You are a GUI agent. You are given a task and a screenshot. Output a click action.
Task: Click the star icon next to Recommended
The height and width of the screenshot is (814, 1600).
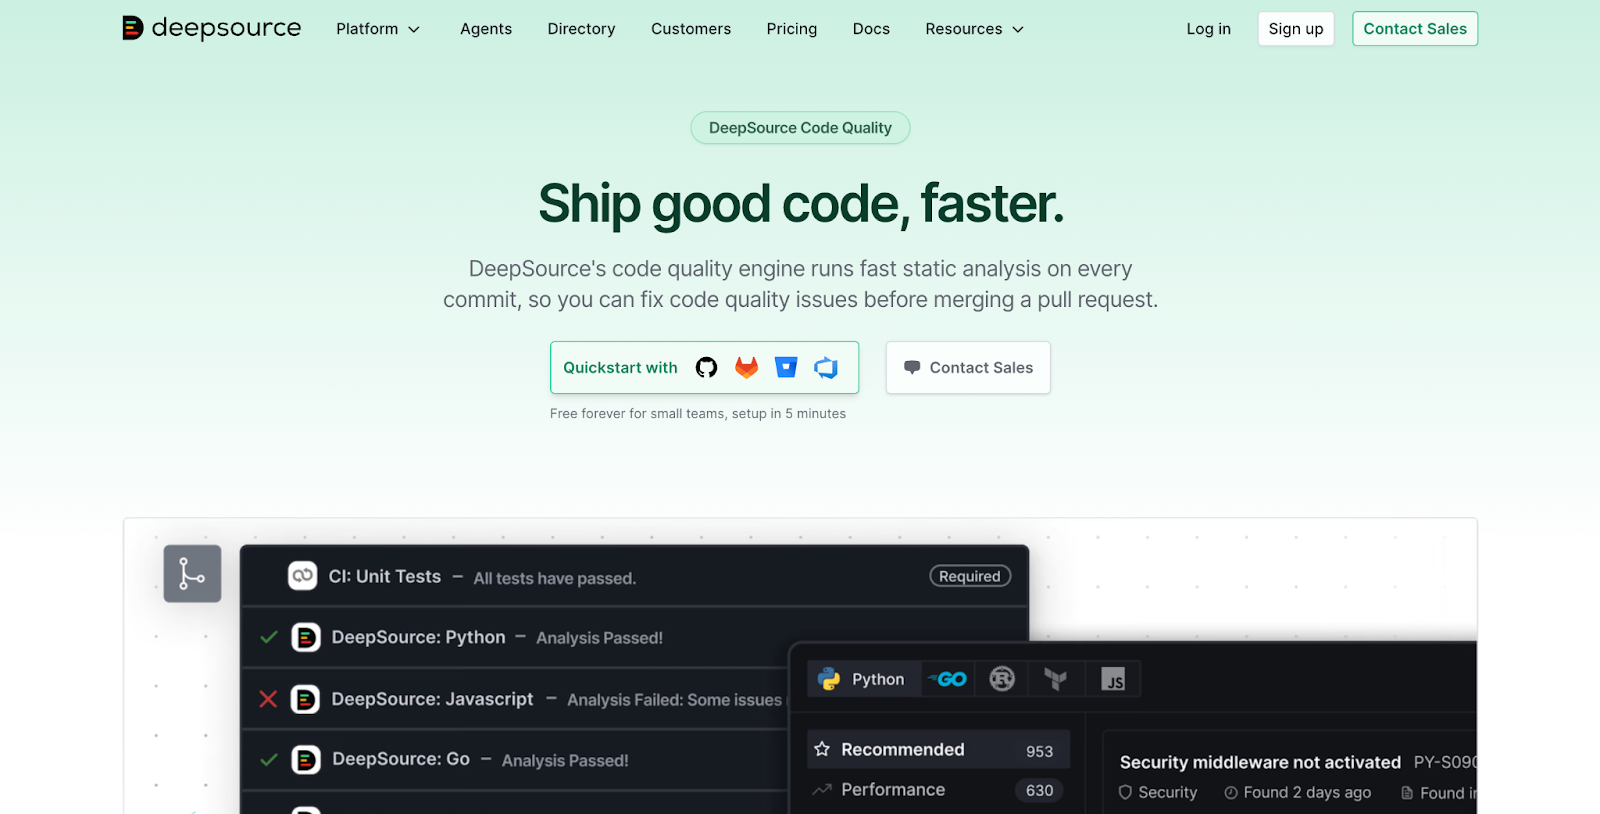coord(822,749)
